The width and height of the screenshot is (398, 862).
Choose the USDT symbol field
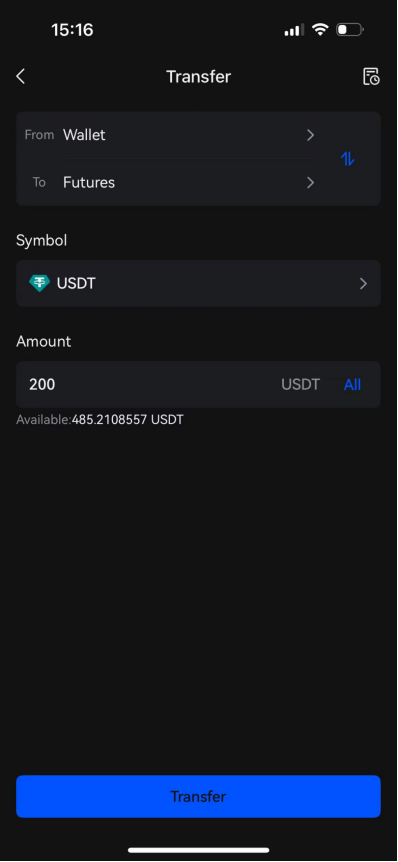coord(198,284)
